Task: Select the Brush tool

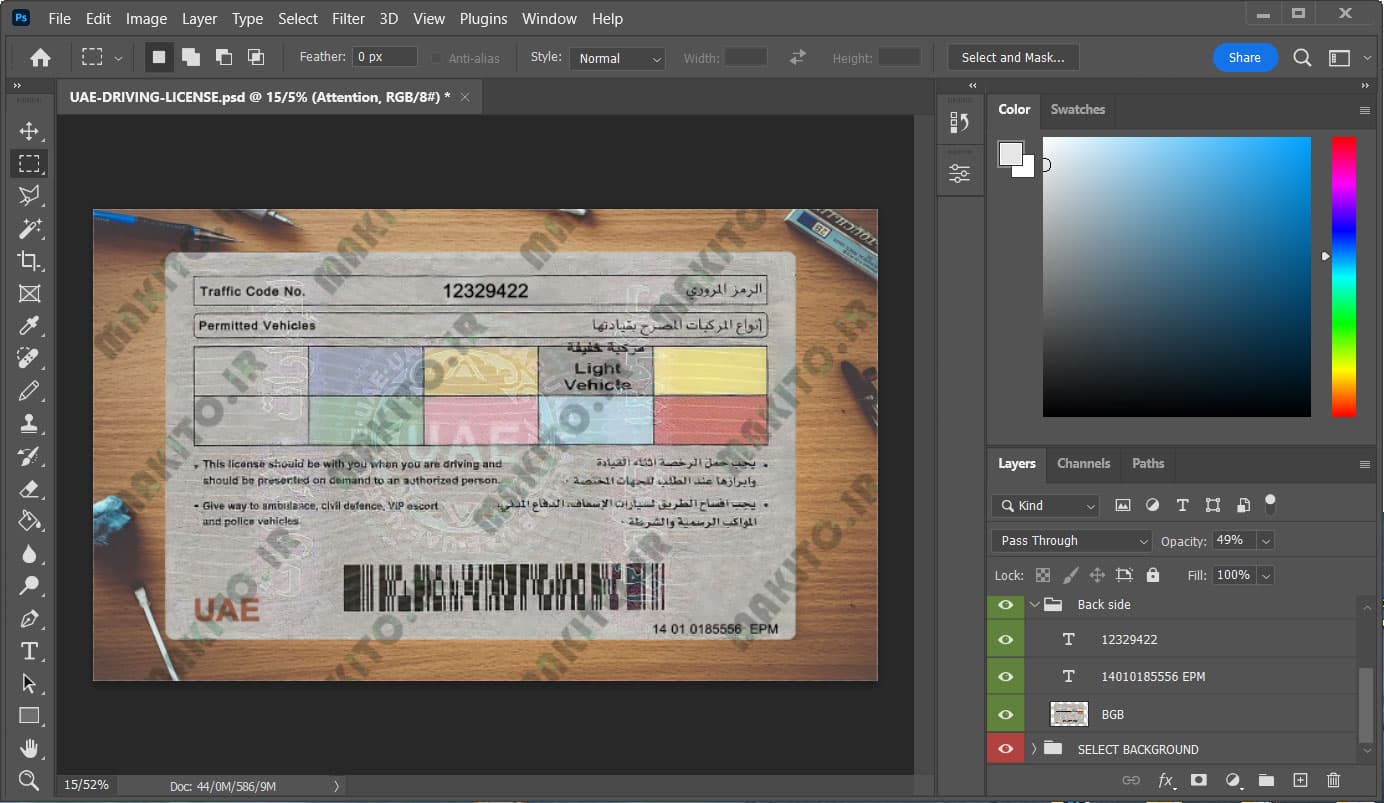Action: 29,391
